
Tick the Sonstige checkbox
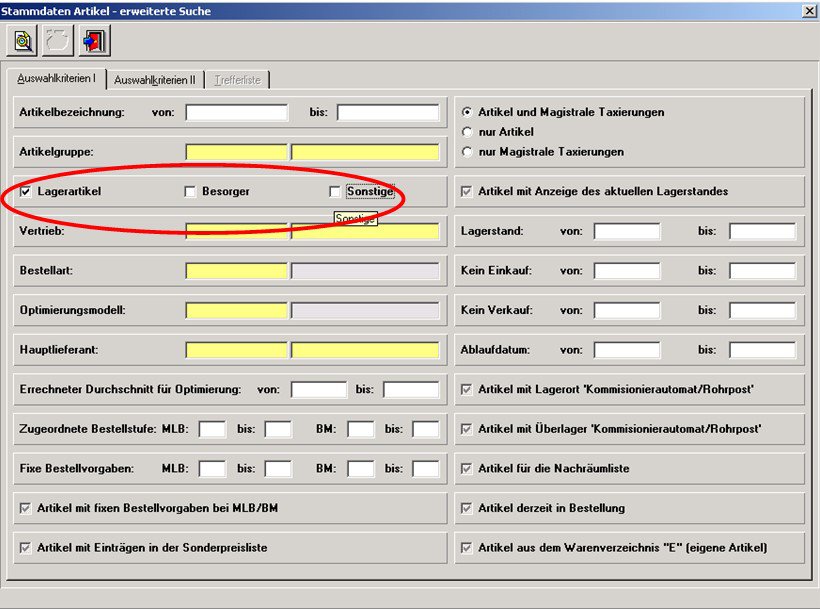point(335,191)
